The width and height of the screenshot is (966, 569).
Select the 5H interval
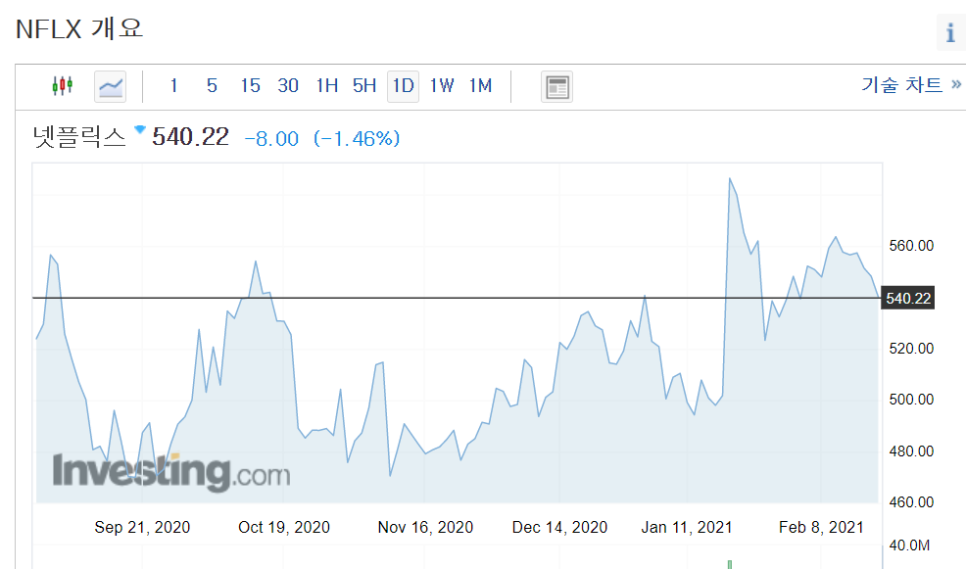pyautogui.click(x=364, y=86)
